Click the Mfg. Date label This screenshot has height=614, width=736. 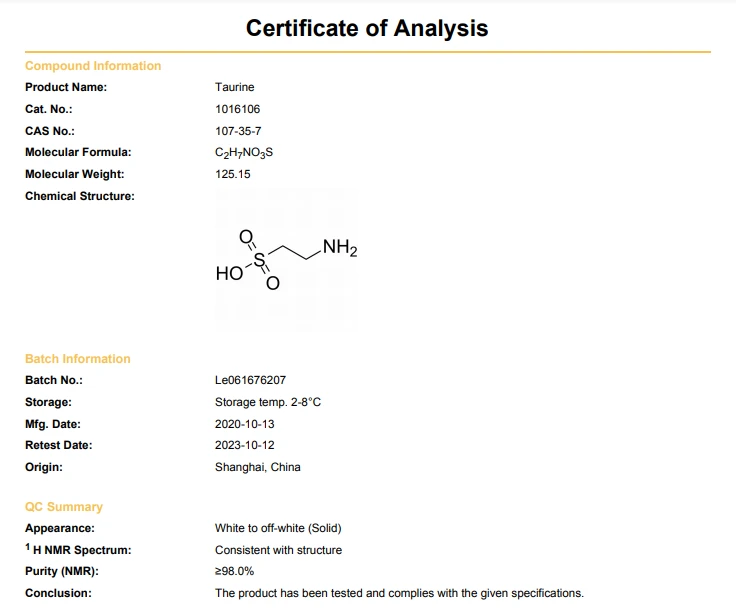point(53,424)
